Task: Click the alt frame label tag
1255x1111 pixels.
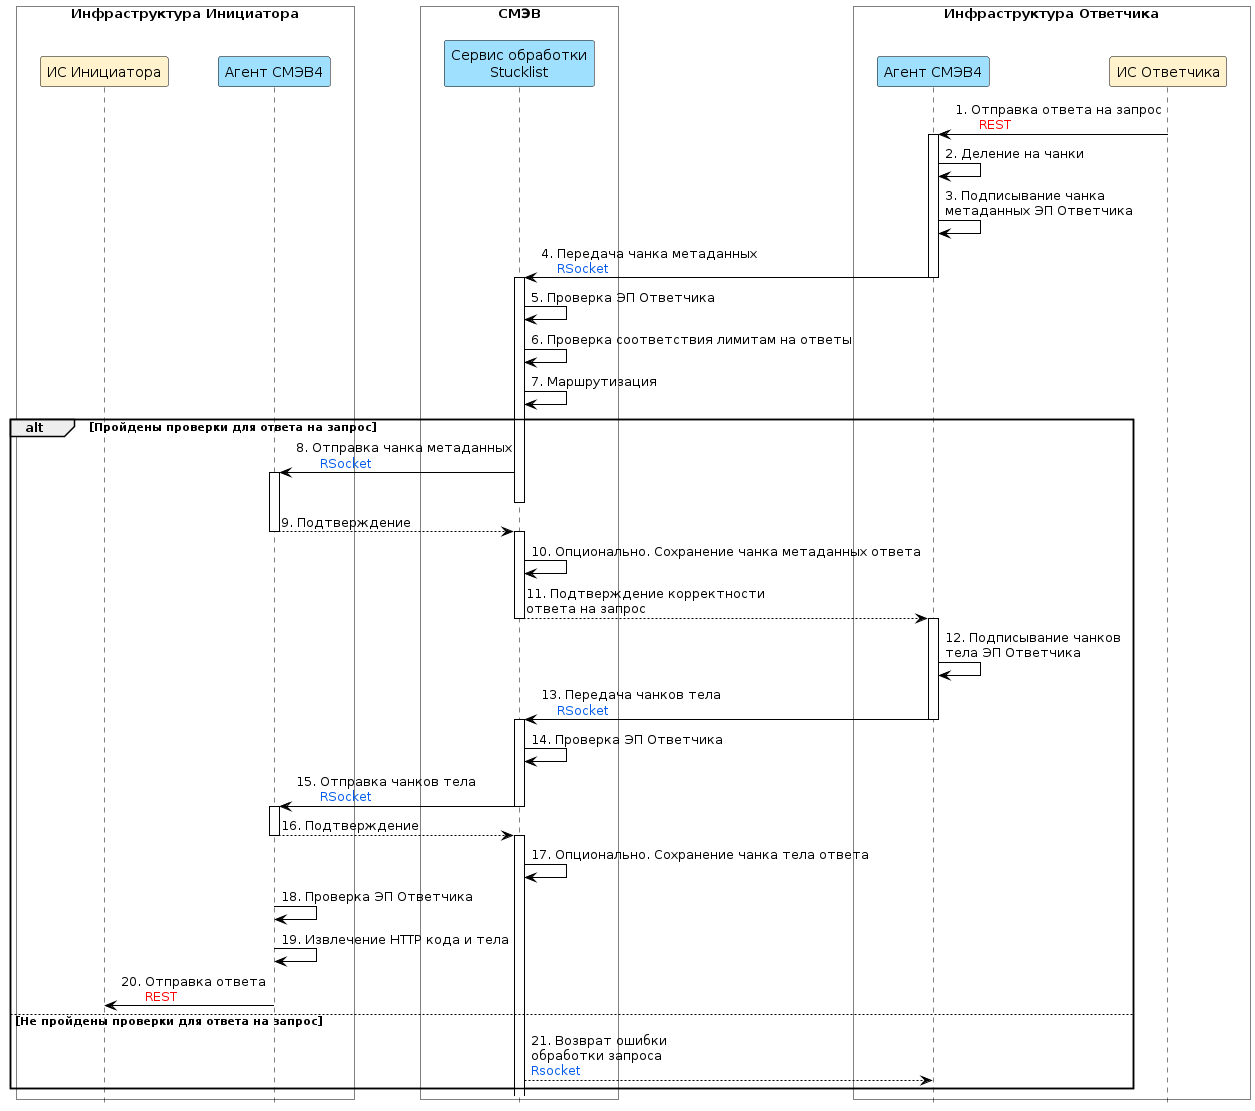Action: click(36, 428)
